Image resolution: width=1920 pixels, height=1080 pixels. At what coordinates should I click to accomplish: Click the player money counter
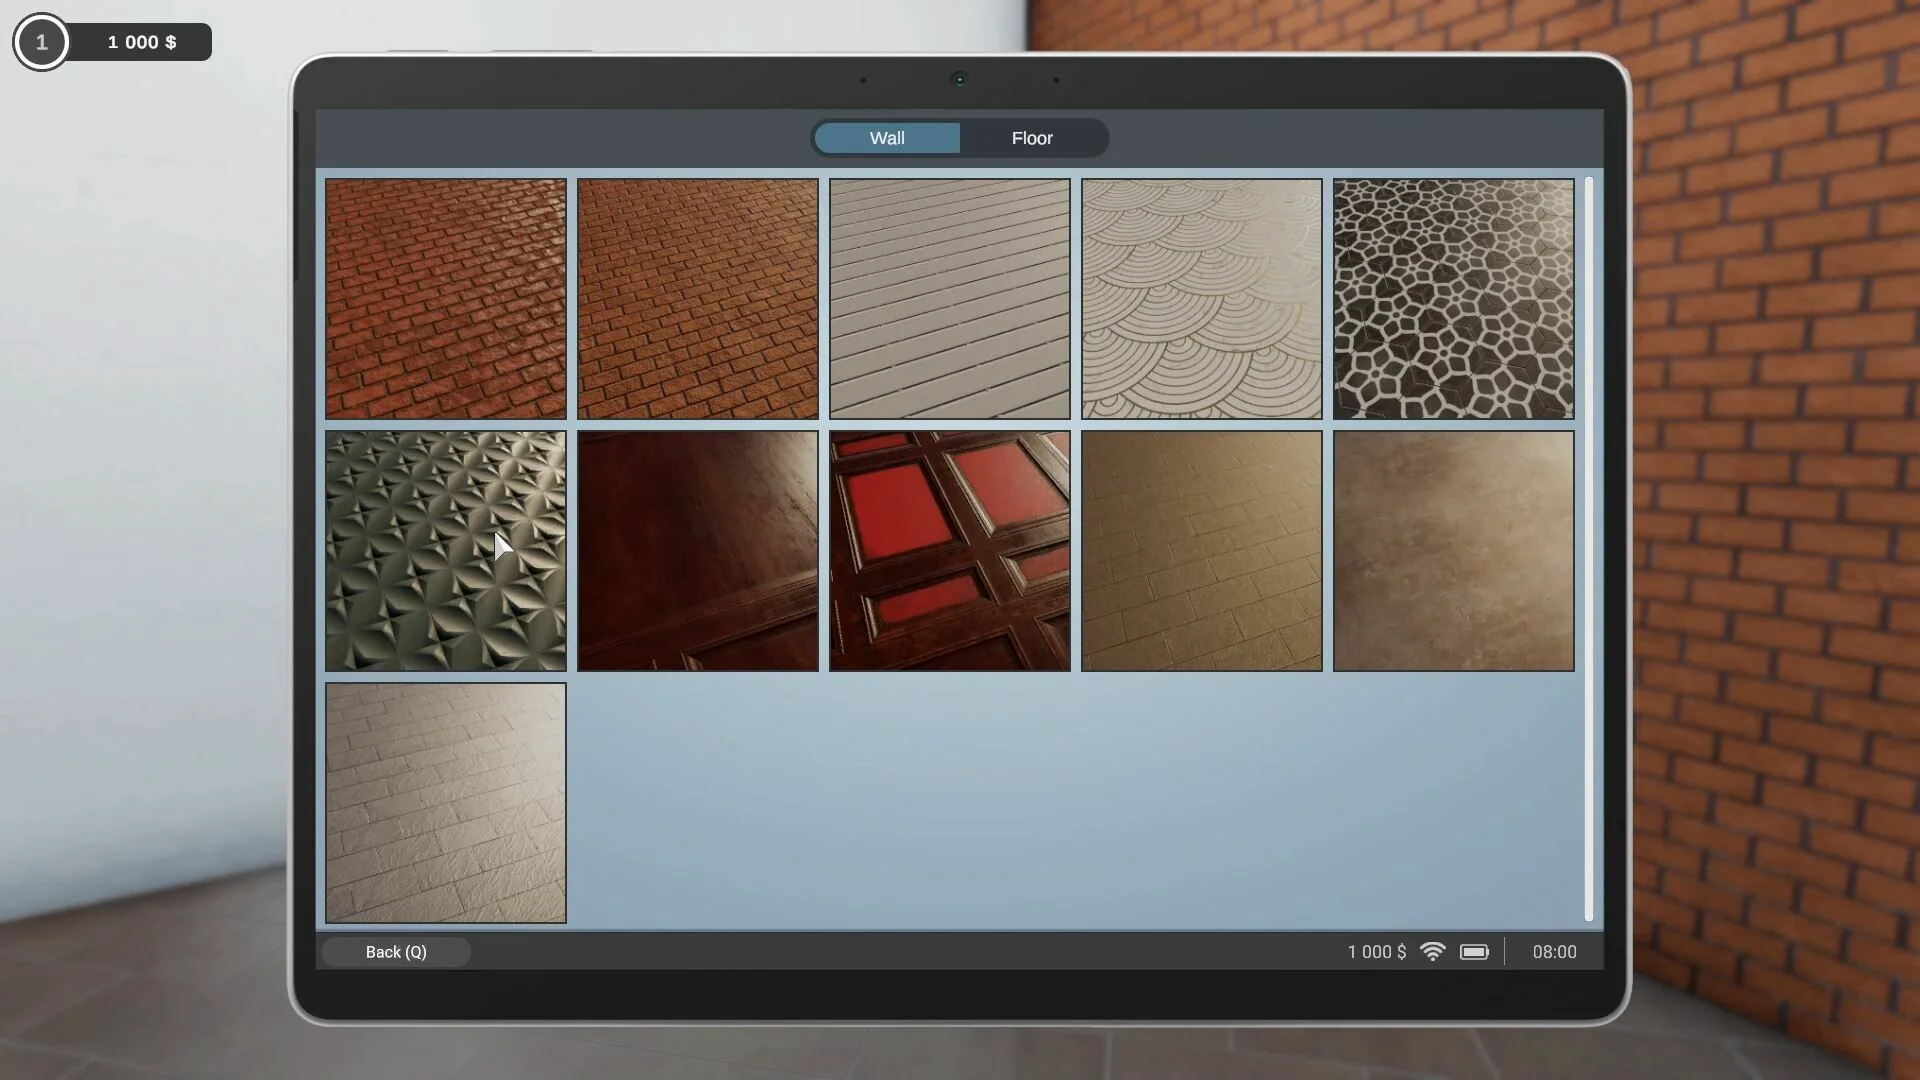(x=141, y=42)
